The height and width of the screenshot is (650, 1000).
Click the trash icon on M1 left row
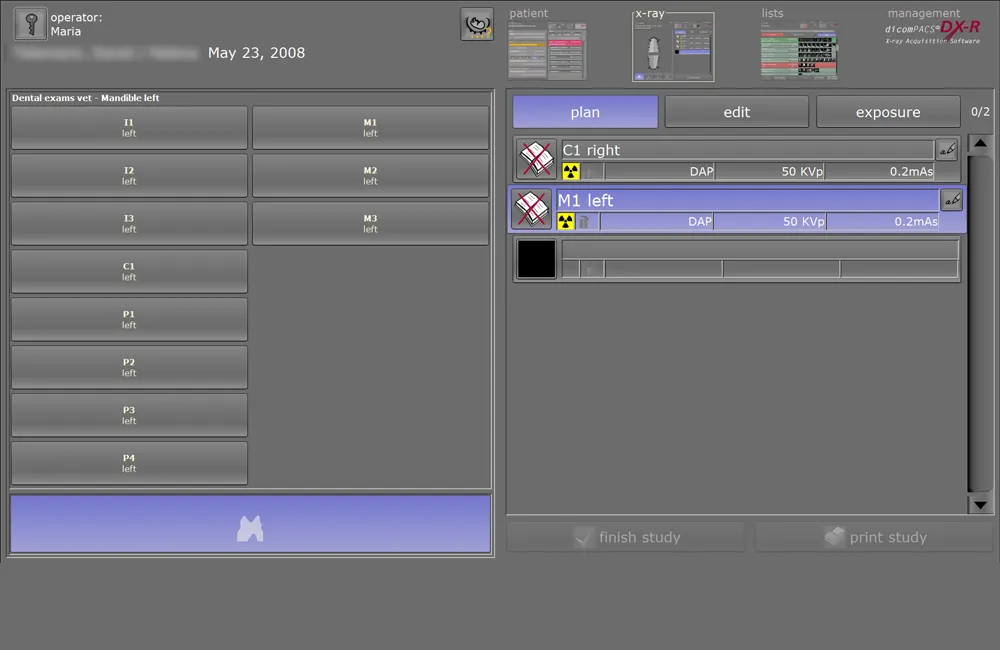[585, 222]
